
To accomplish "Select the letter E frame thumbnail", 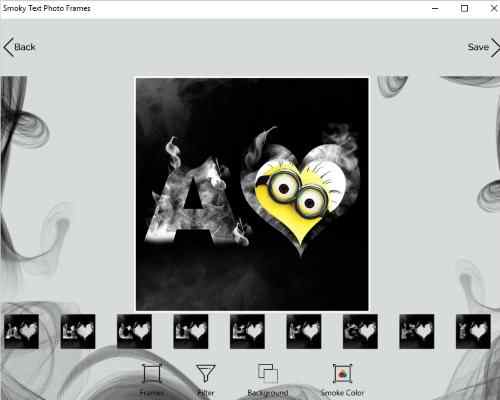I will tap(247, 331).
